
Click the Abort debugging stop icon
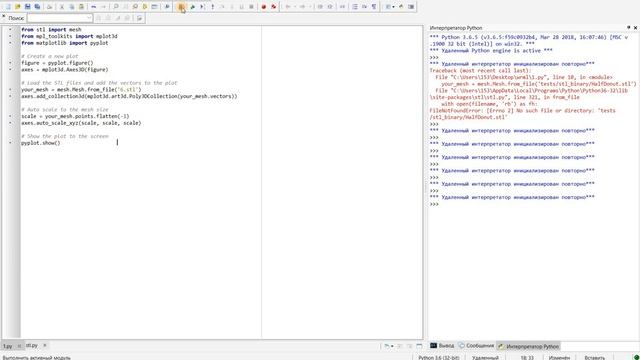click(251, 7)
